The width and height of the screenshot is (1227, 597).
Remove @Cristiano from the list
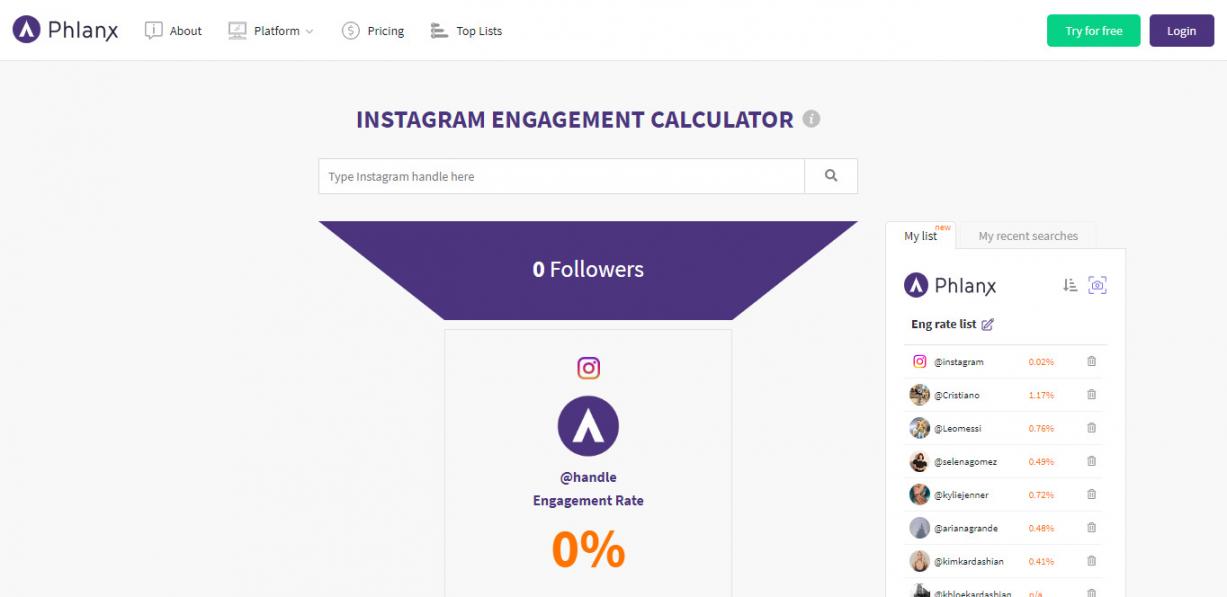(1091, 395)
